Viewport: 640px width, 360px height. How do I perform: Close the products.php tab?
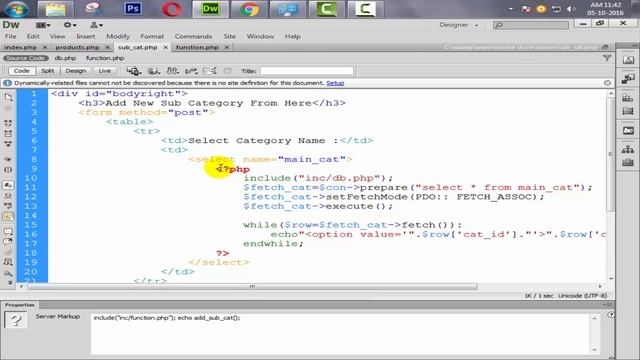coord(107,47)
